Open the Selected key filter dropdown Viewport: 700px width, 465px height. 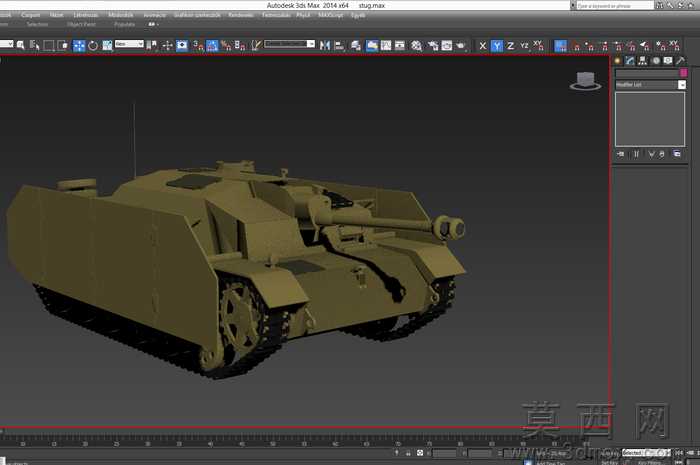tap(646, 453)
